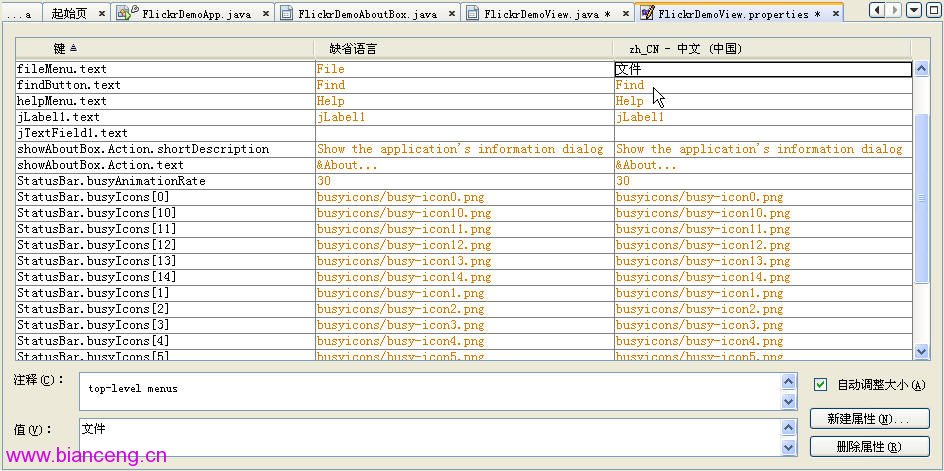
Task: Select the helpMenu.text key
Action: tap(164, 101)
